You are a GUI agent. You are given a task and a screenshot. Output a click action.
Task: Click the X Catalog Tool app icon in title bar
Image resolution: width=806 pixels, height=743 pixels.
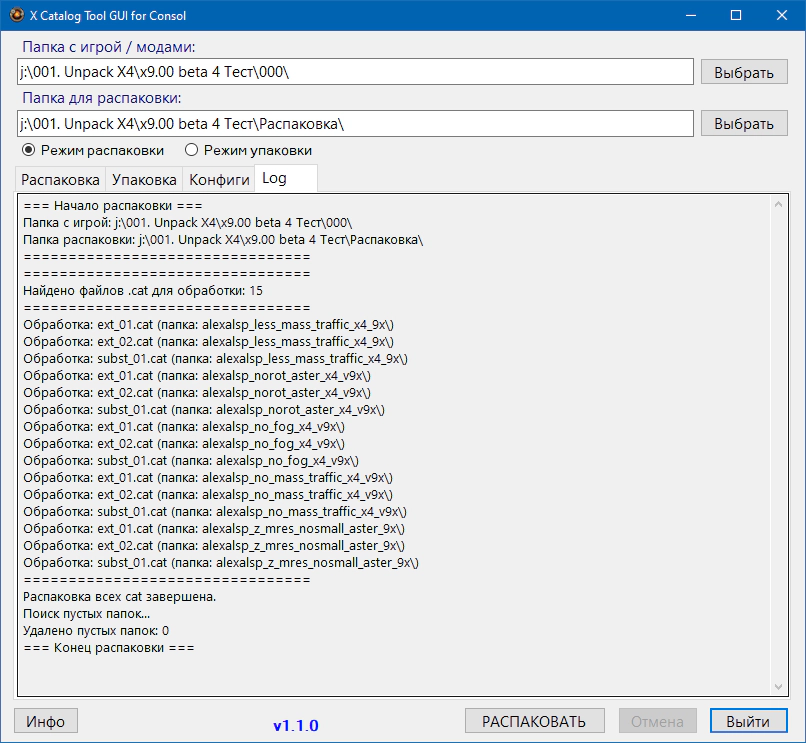pyautogui.click(x=17, y=16)
